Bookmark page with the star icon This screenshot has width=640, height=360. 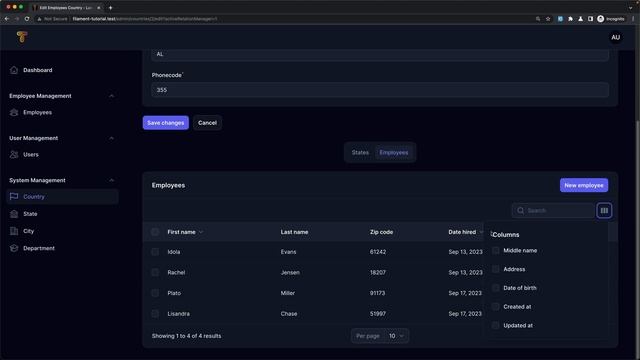click(x=548, y=19)
